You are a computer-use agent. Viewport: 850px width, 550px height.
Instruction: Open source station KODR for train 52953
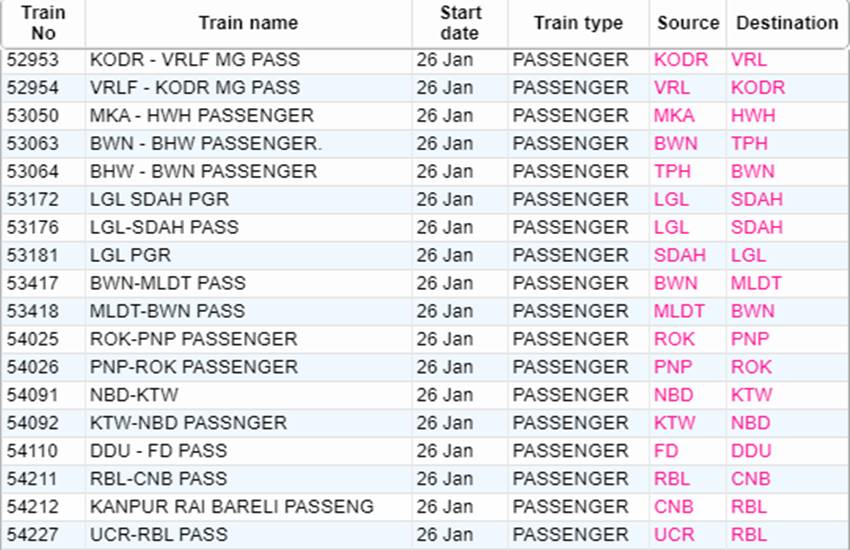click(x=681, y=60)
